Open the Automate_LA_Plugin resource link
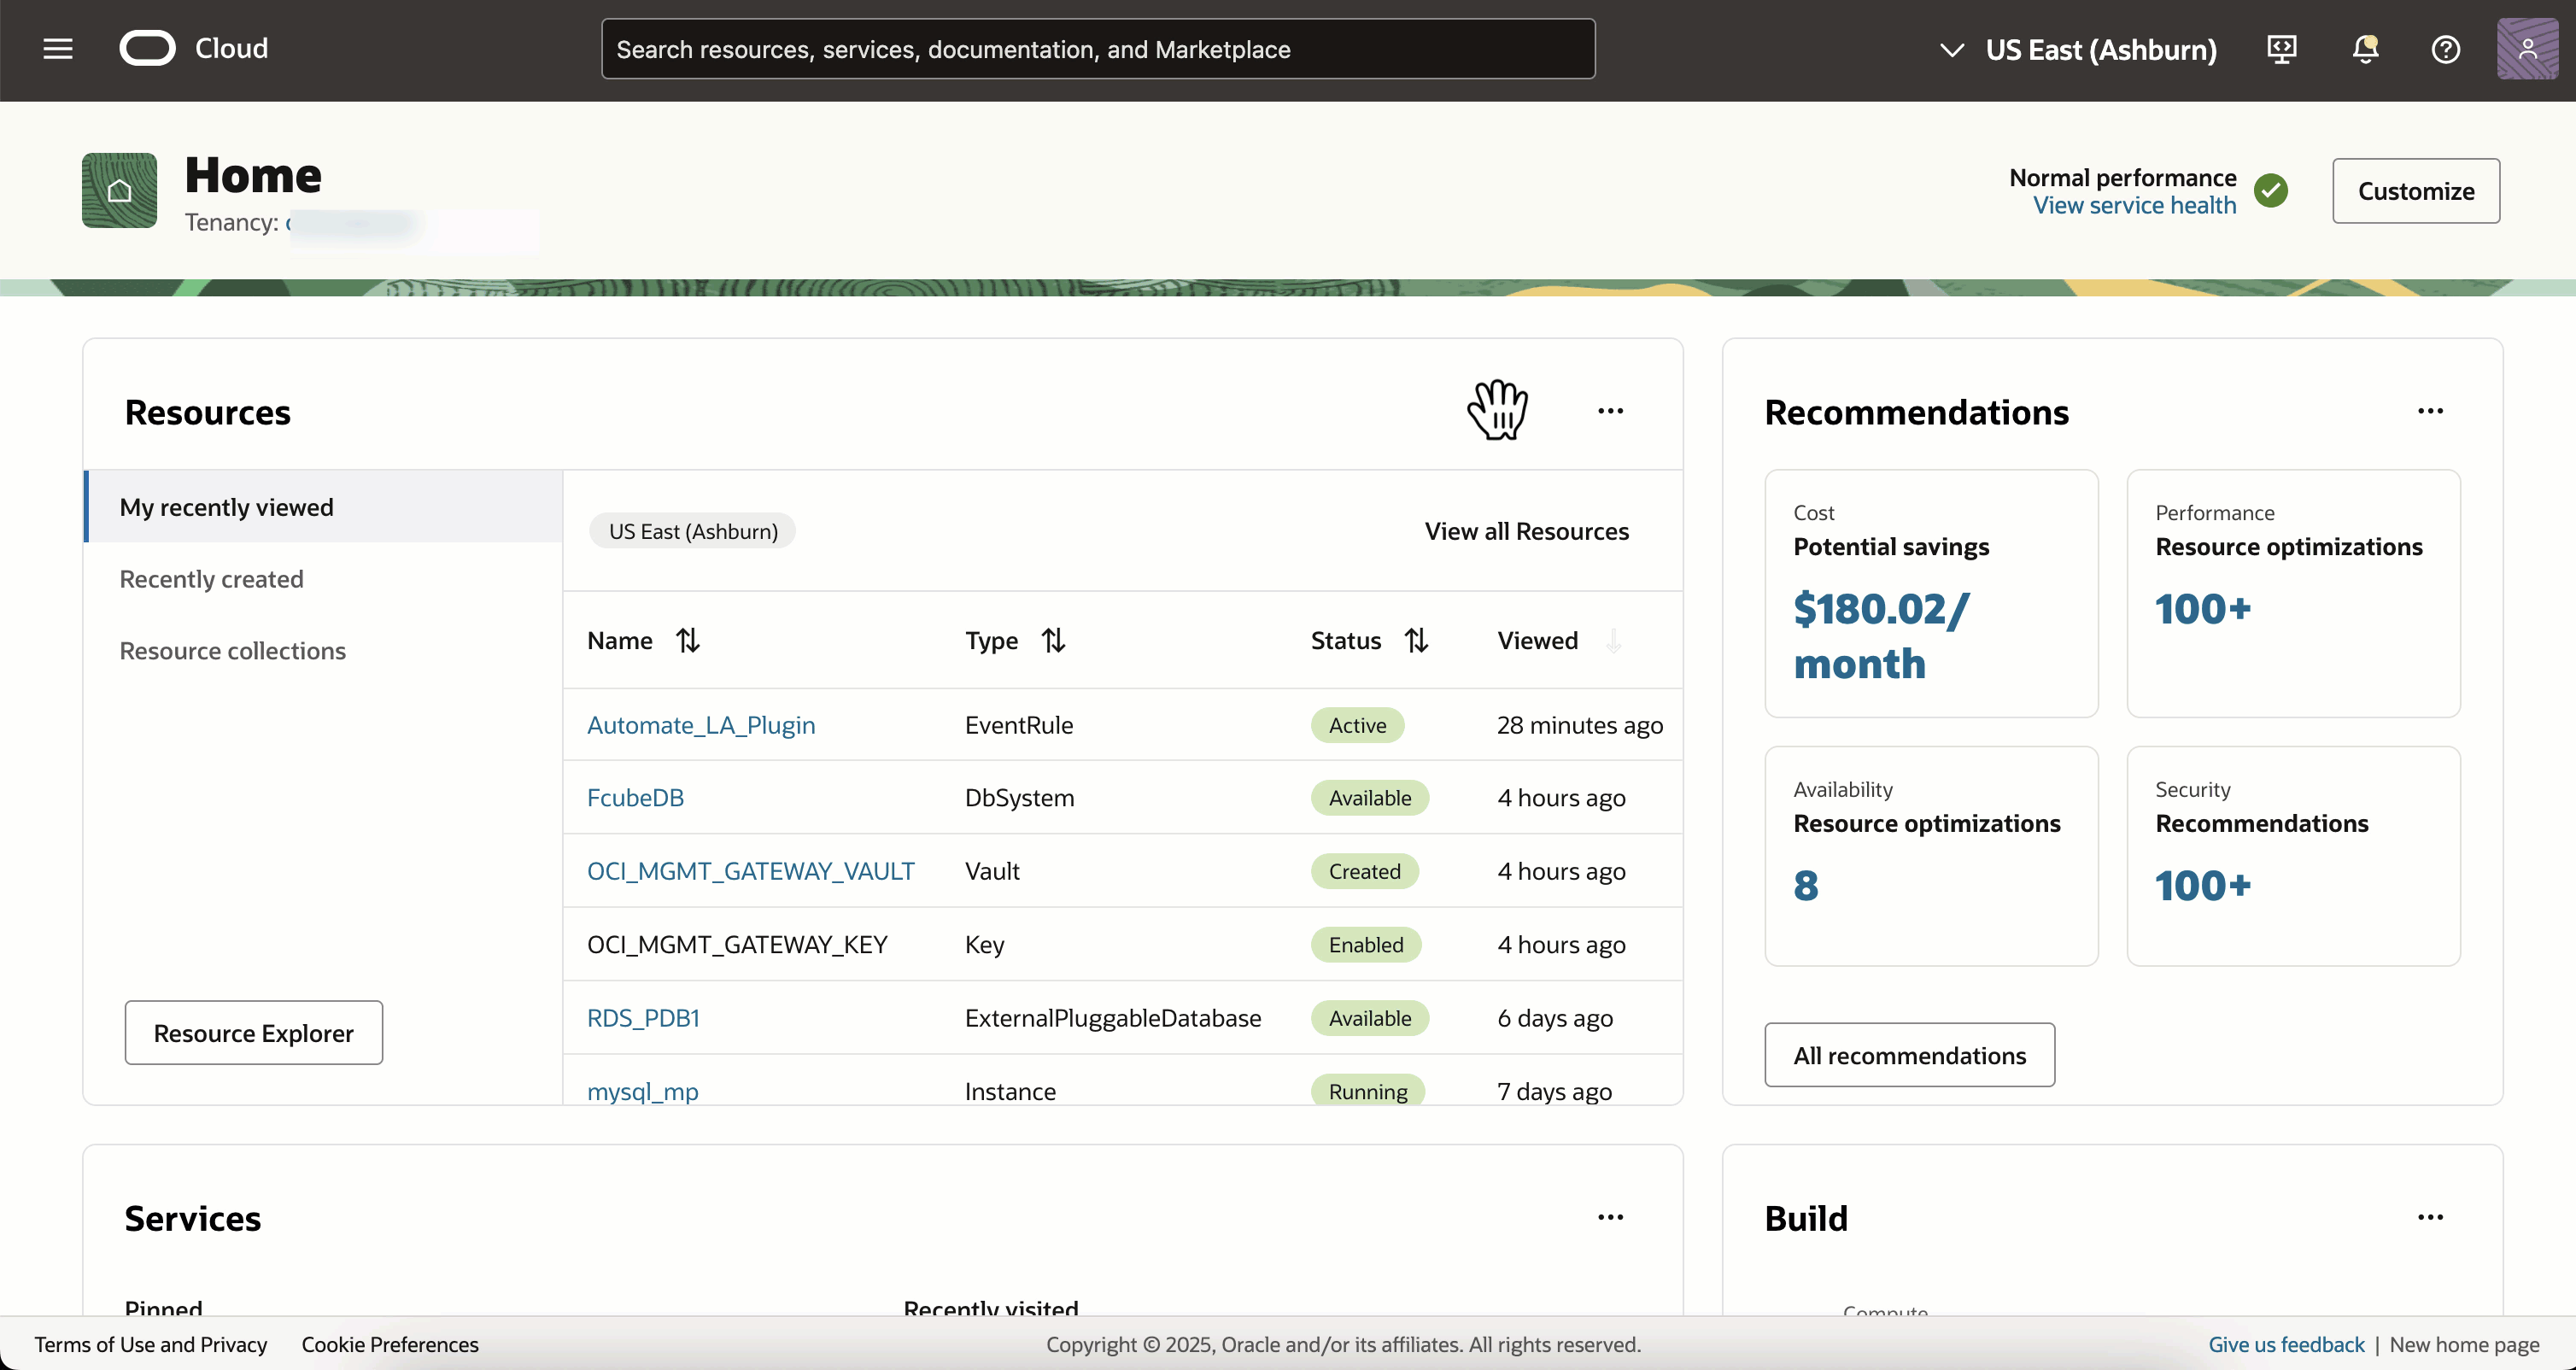The width and height of the screenshot is (2576, 1370). (x=700, y=725)
